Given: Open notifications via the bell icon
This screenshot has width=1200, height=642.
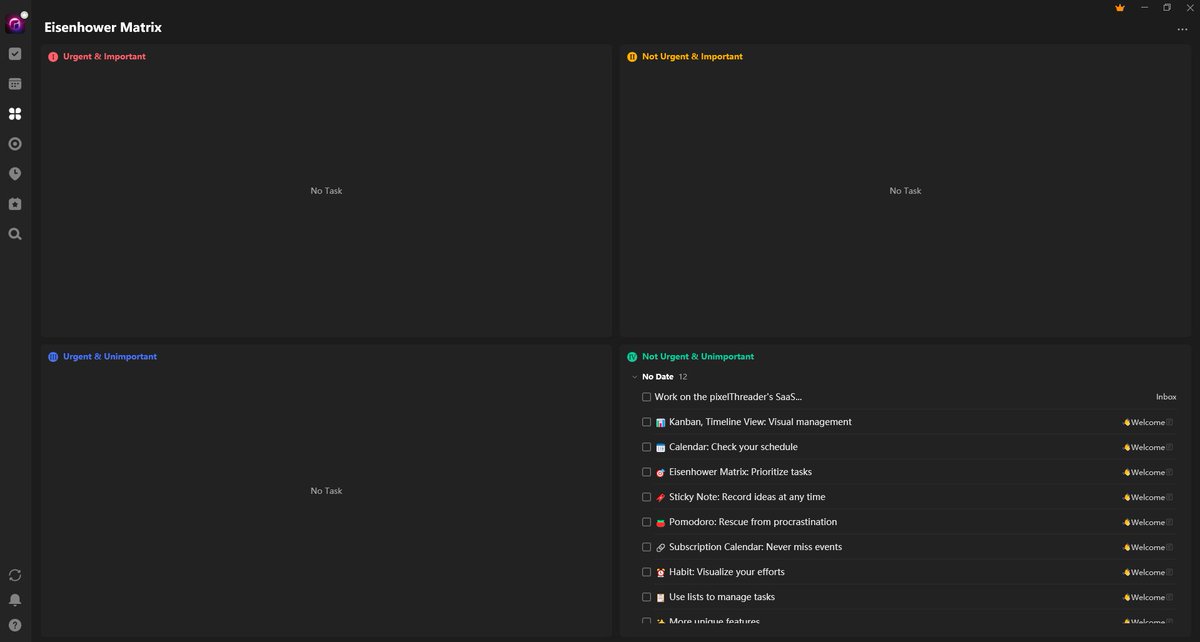Looking at the screenshot, I should [14, 600].
